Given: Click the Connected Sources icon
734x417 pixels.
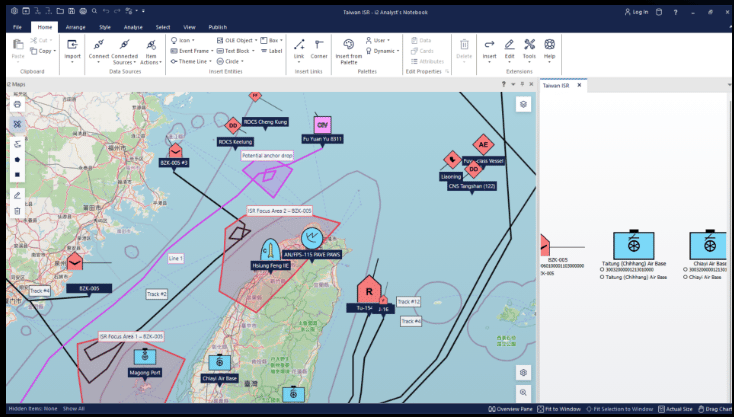Looking at the screenshot, I should (x=125, y=45).
